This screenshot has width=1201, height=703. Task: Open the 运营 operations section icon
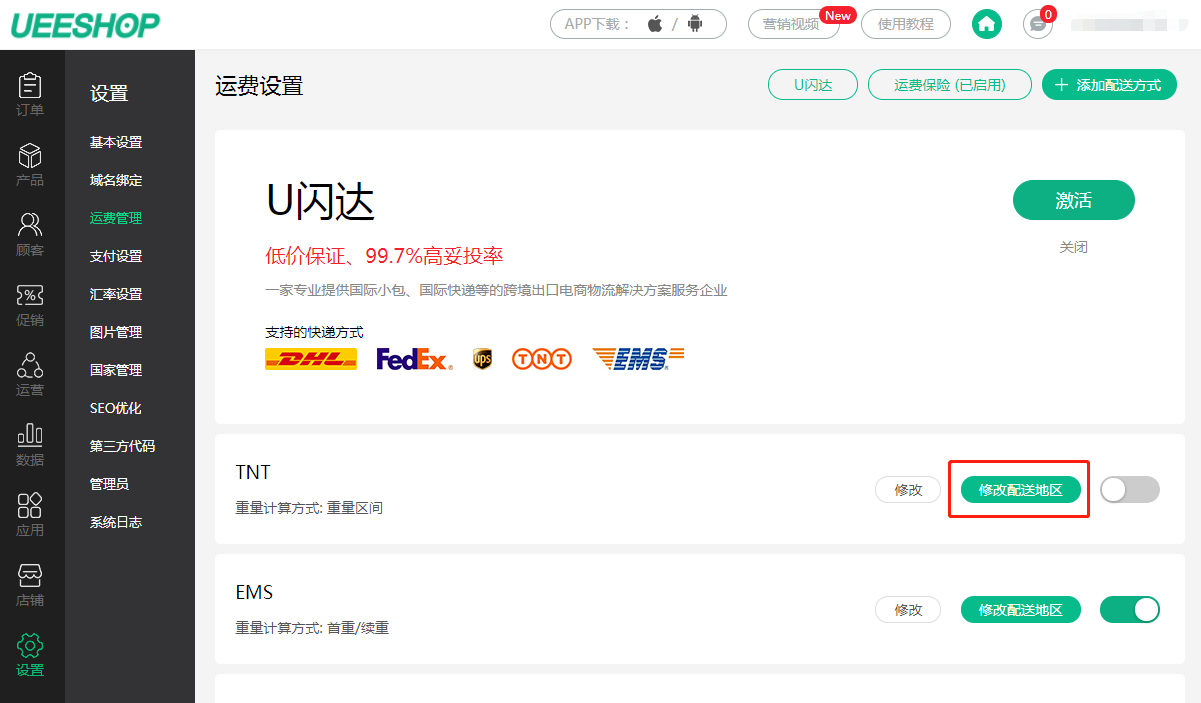click(30, 365)
